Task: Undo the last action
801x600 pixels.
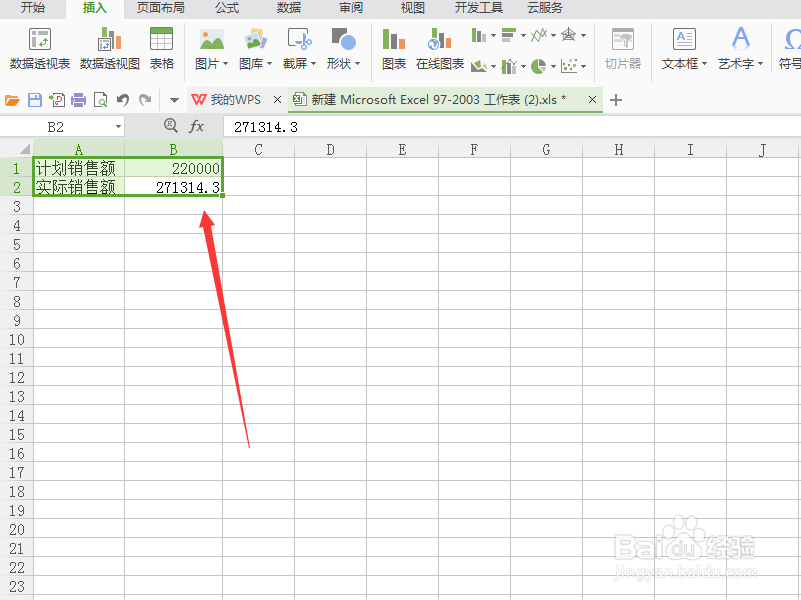Action: (x=123, y=100)
